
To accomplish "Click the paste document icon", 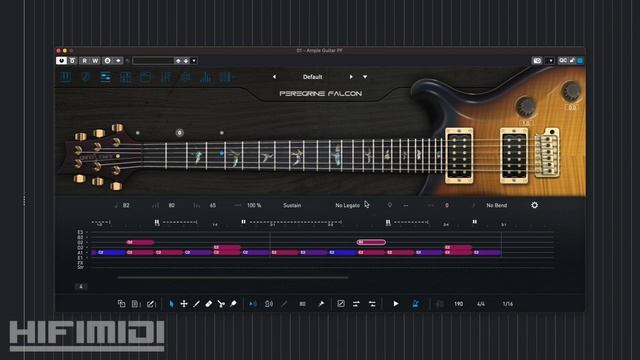I will click(136, 304).
